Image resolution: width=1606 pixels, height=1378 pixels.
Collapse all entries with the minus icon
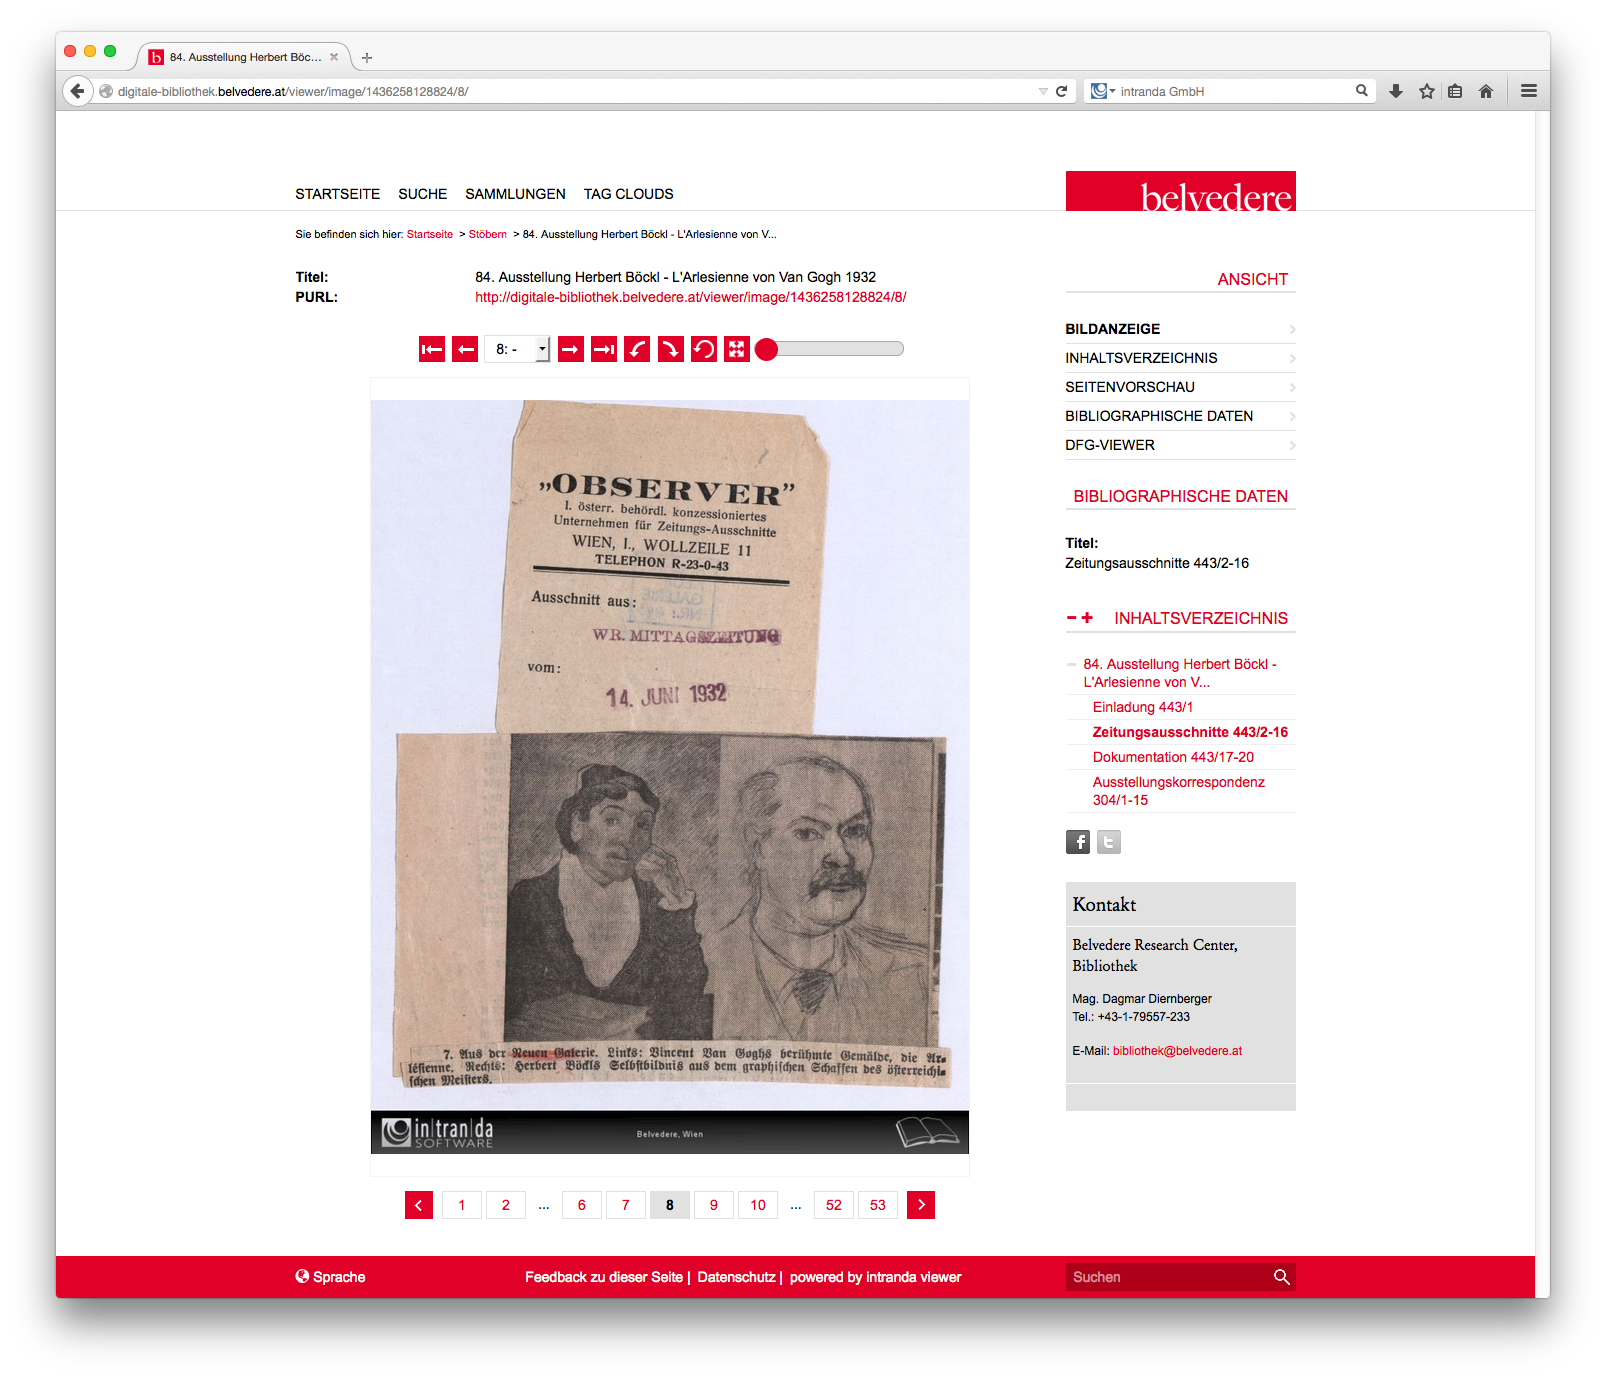pyautogui.click(x=1071, y=618)
